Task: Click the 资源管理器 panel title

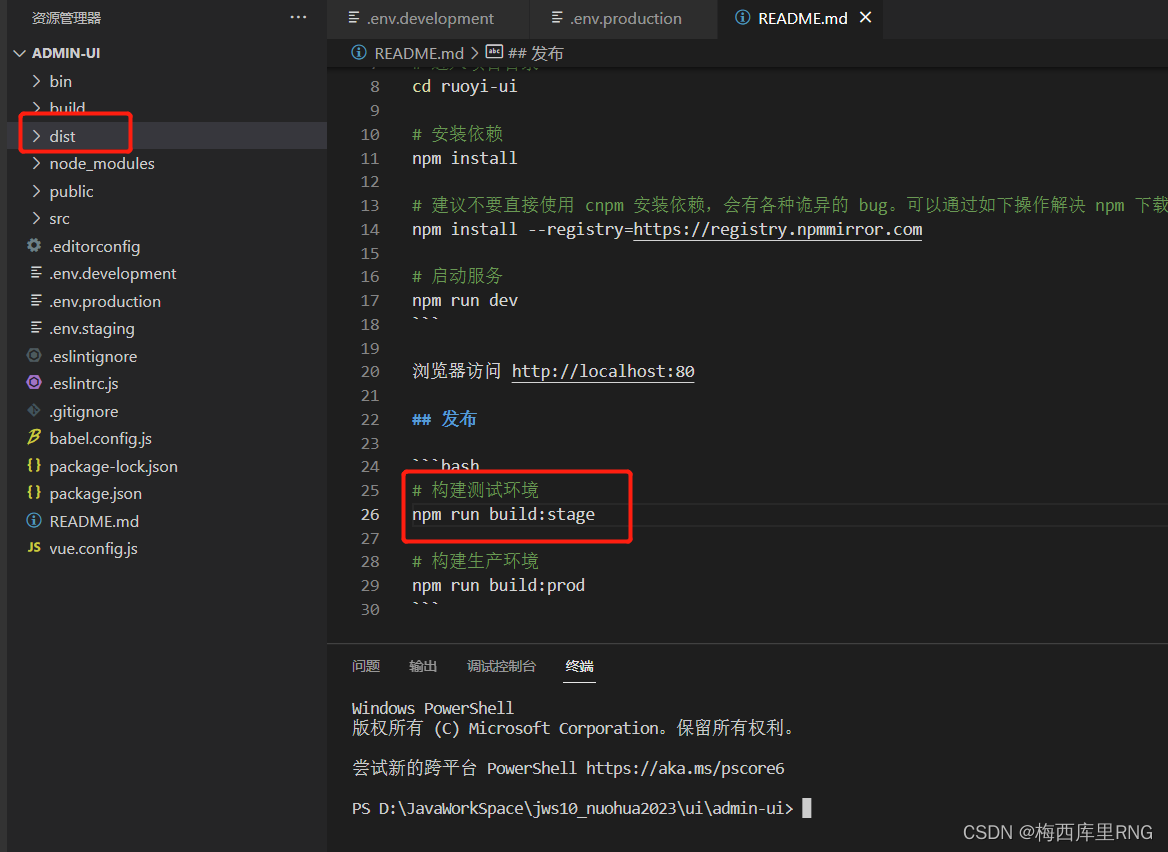Action: pyautogui.click(x=66, y=18)
